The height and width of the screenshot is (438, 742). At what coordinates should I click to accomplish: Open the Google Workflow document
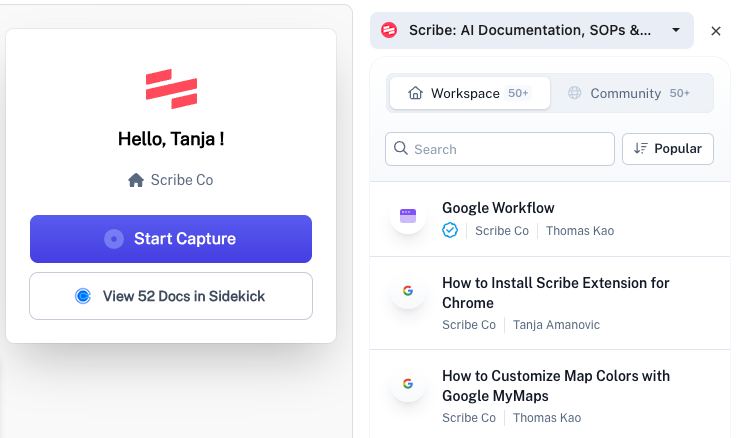click(x=498, y=208)
